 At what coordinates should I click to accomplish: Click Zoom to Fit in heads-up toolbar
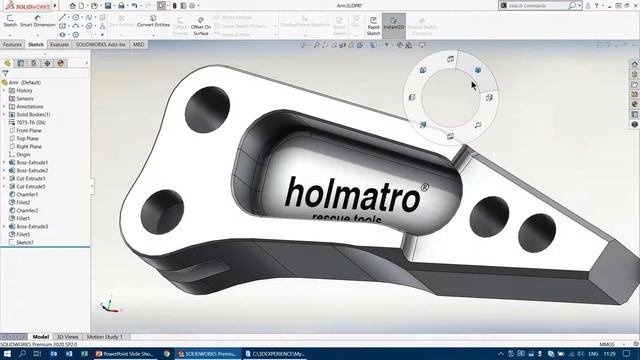coord(316,45)
